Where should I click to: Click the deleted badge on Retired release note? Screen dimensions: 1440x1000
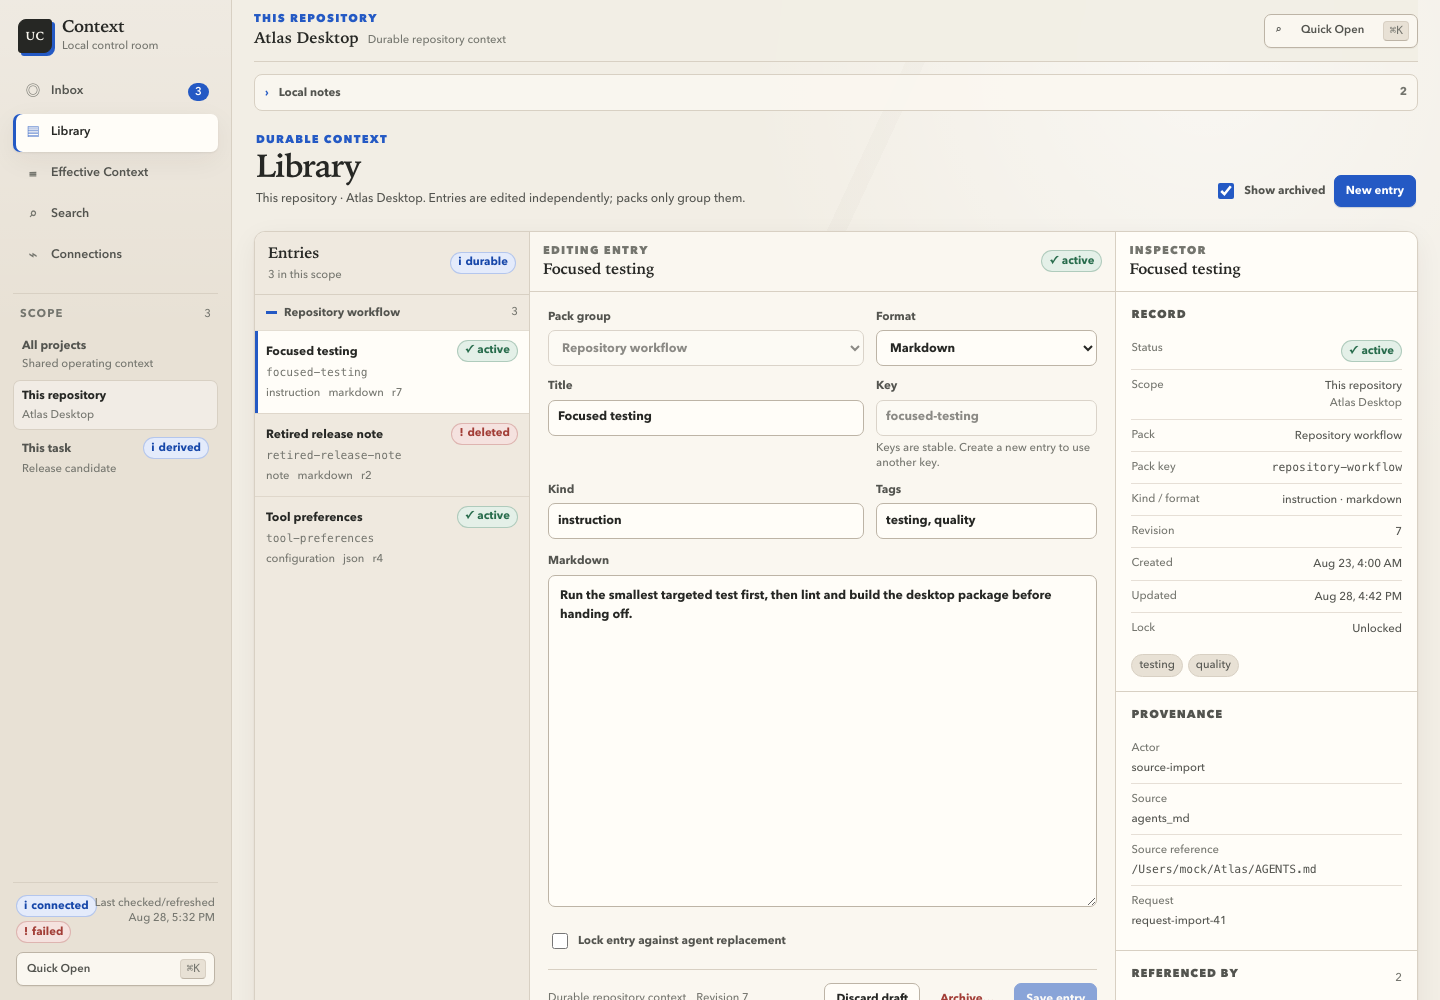coord(484,433)
